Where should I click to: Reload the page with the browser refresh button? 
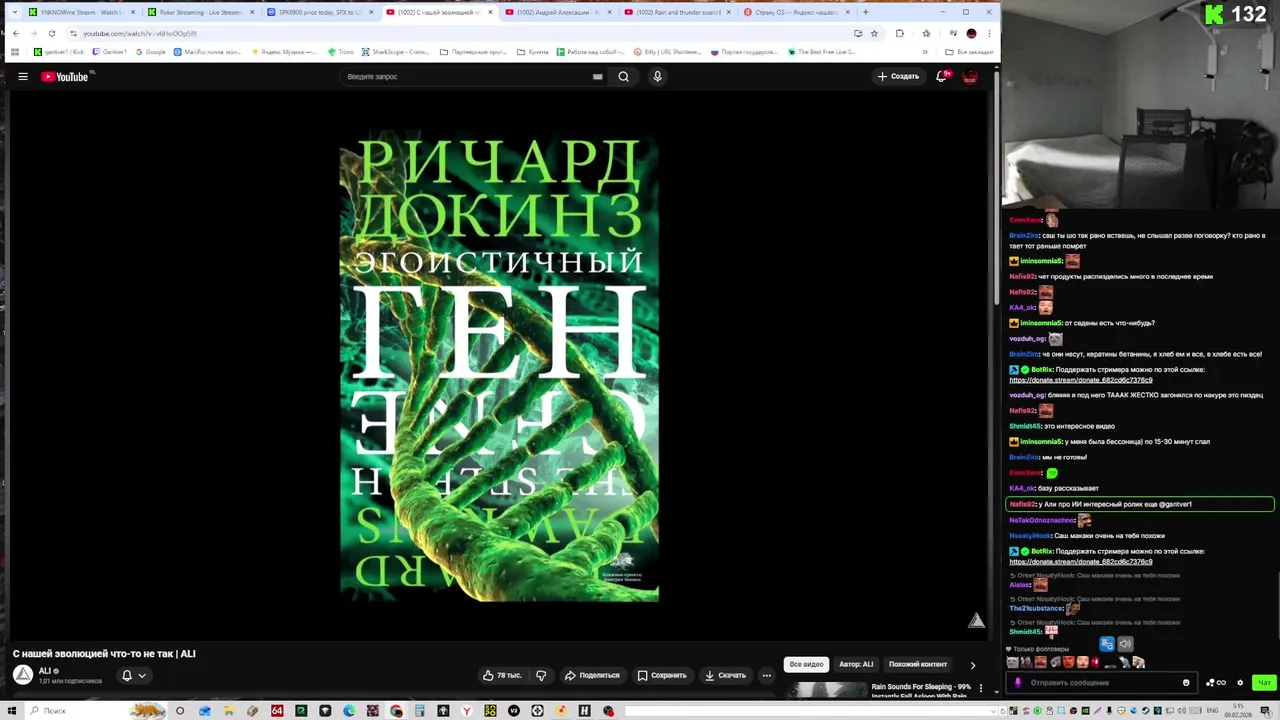point(52,33)
